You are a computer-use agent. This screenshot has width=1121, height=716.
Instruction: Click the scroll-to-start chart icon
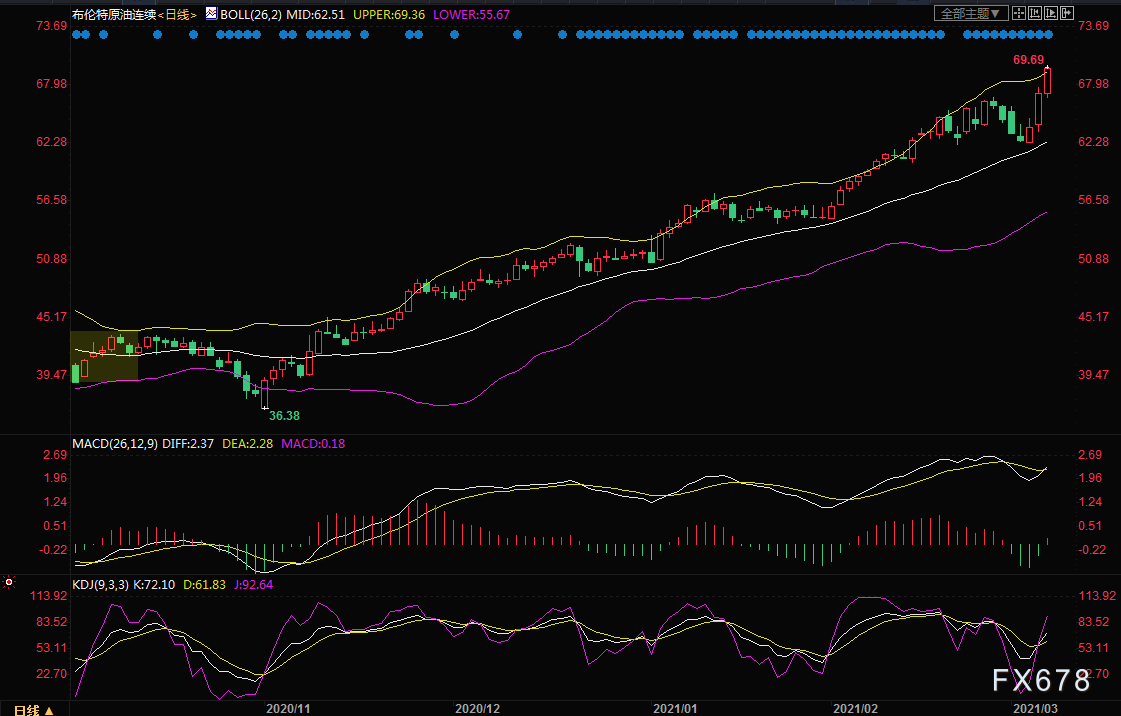tap(1033, 14)
